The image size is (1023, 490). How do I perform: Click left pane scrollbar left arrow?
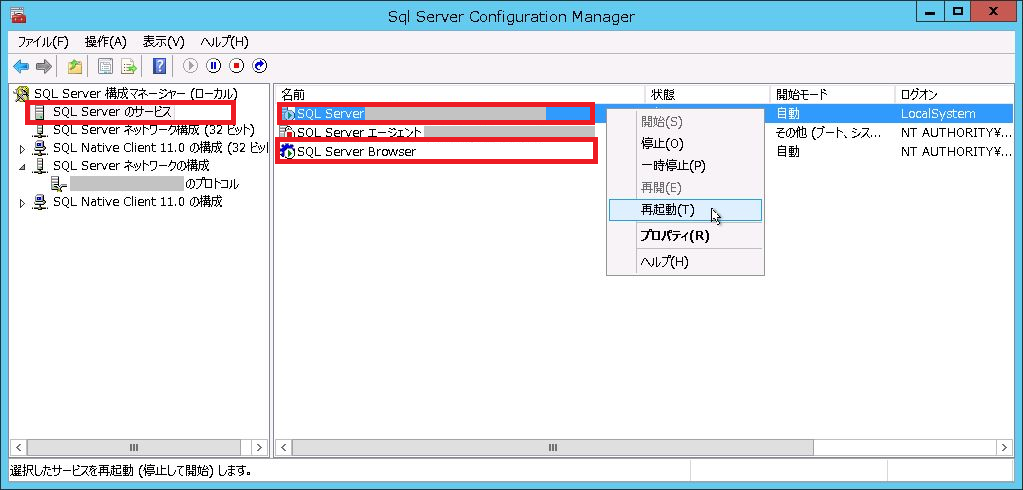coord(18,448)
